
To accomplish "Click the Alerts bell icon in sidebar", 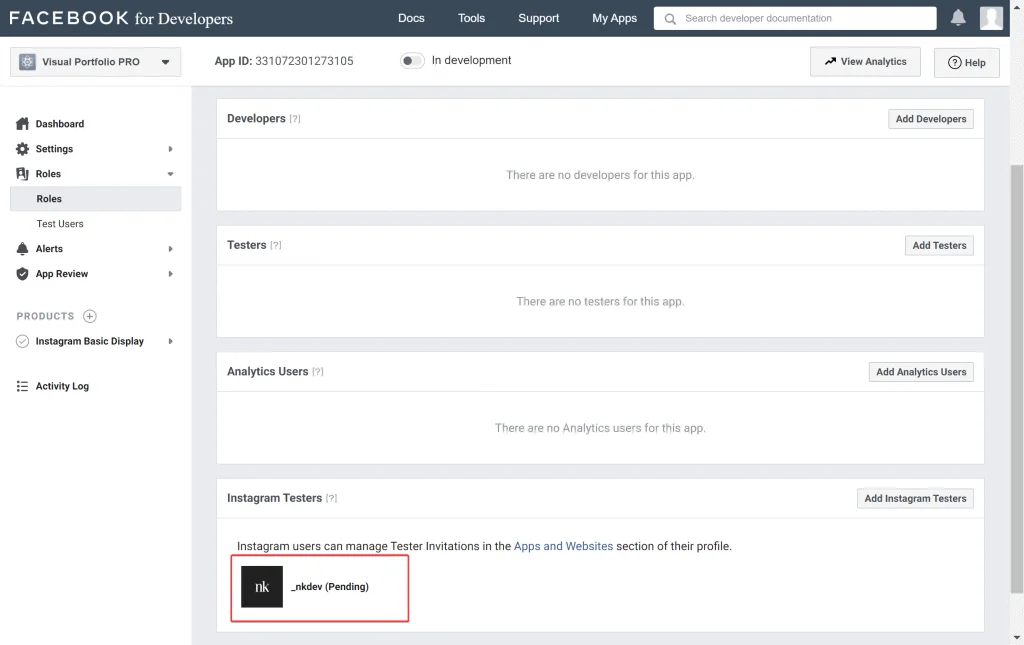I will tap(22, 249).
